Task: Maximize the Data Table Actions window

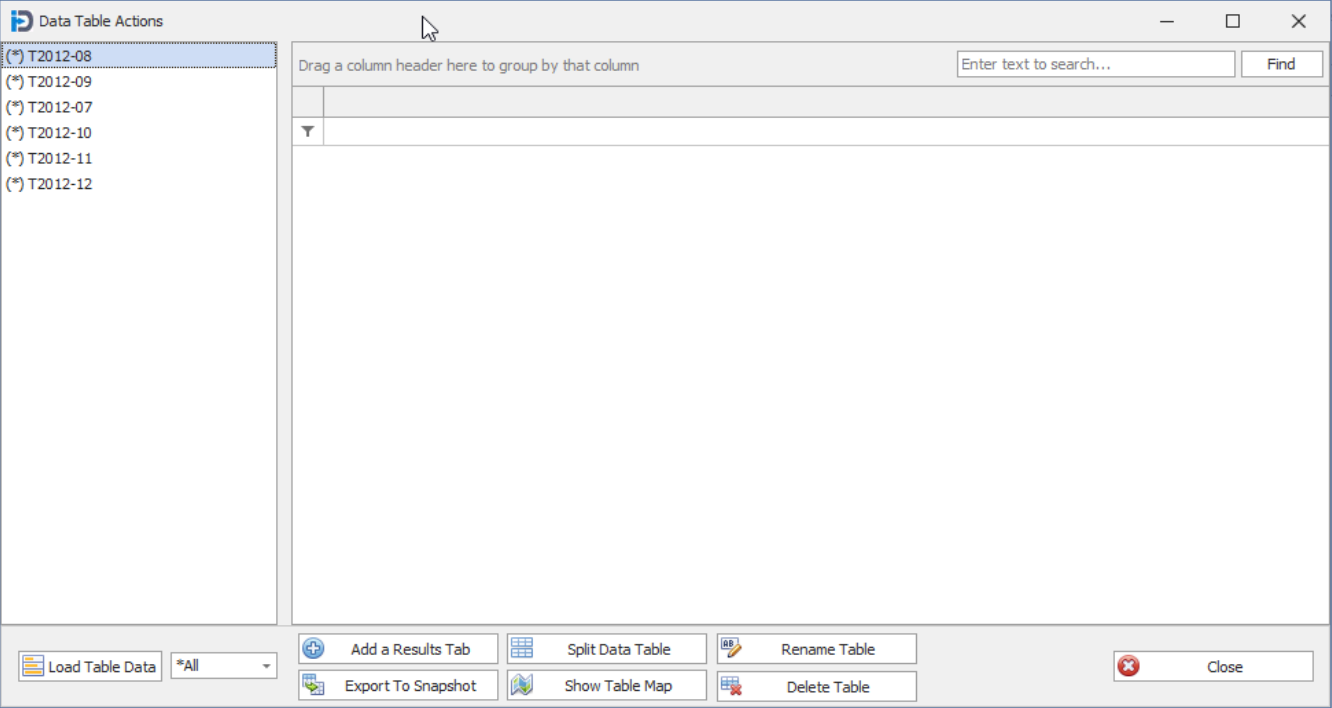Action: point(1233,21)
